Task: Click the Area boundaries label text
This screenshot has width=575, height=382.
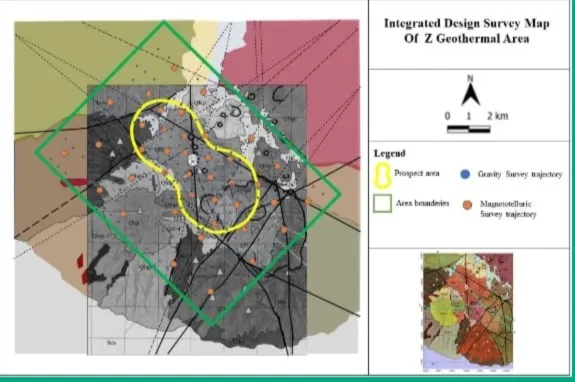Action: click(422, 203)
